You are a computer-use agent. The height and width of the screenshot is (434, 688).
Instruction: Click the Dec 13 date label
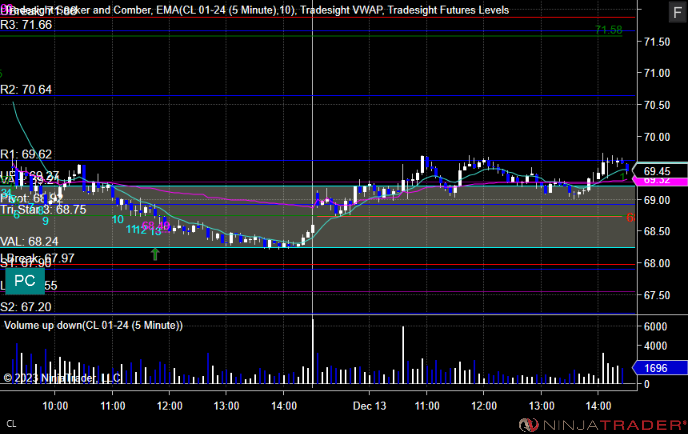click(x=369, y=405)
